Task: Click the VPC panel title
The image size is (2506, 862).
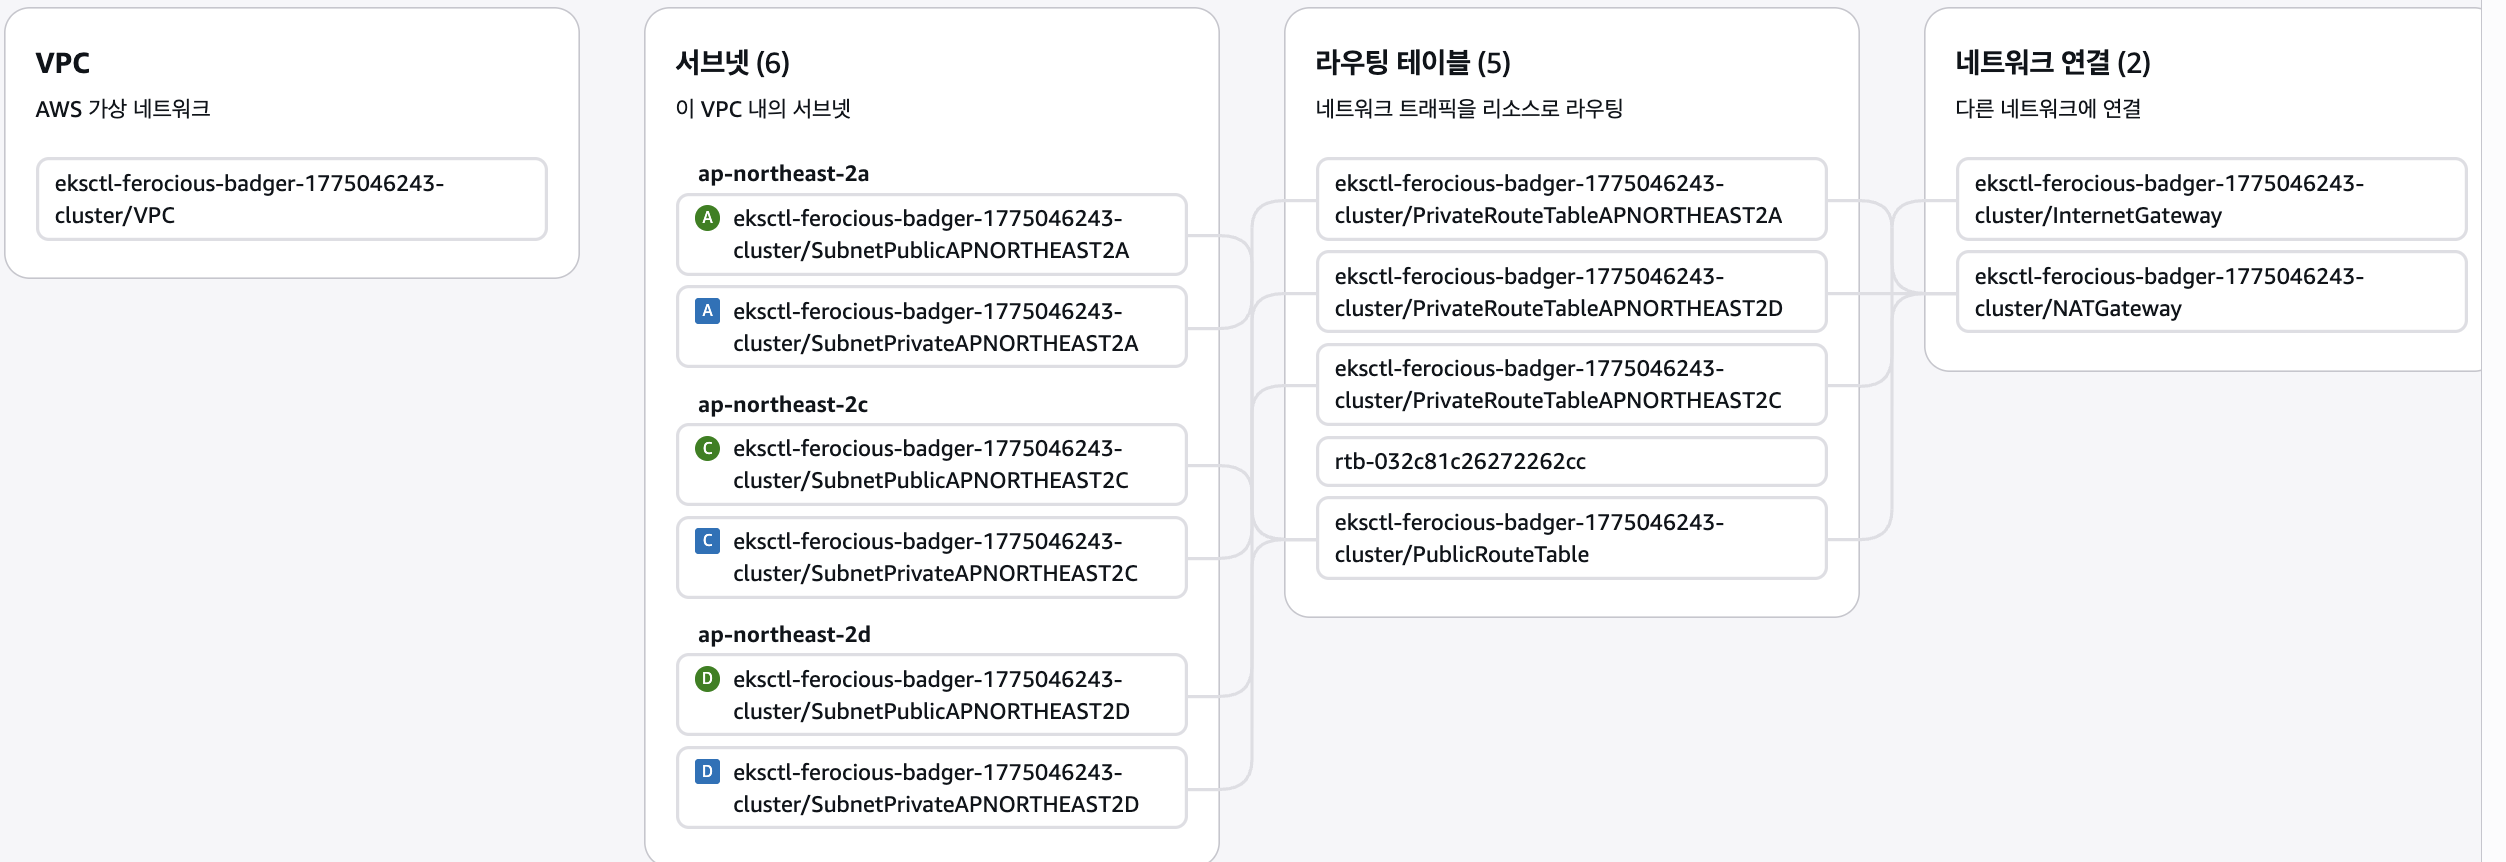Action: pos(62,62)
